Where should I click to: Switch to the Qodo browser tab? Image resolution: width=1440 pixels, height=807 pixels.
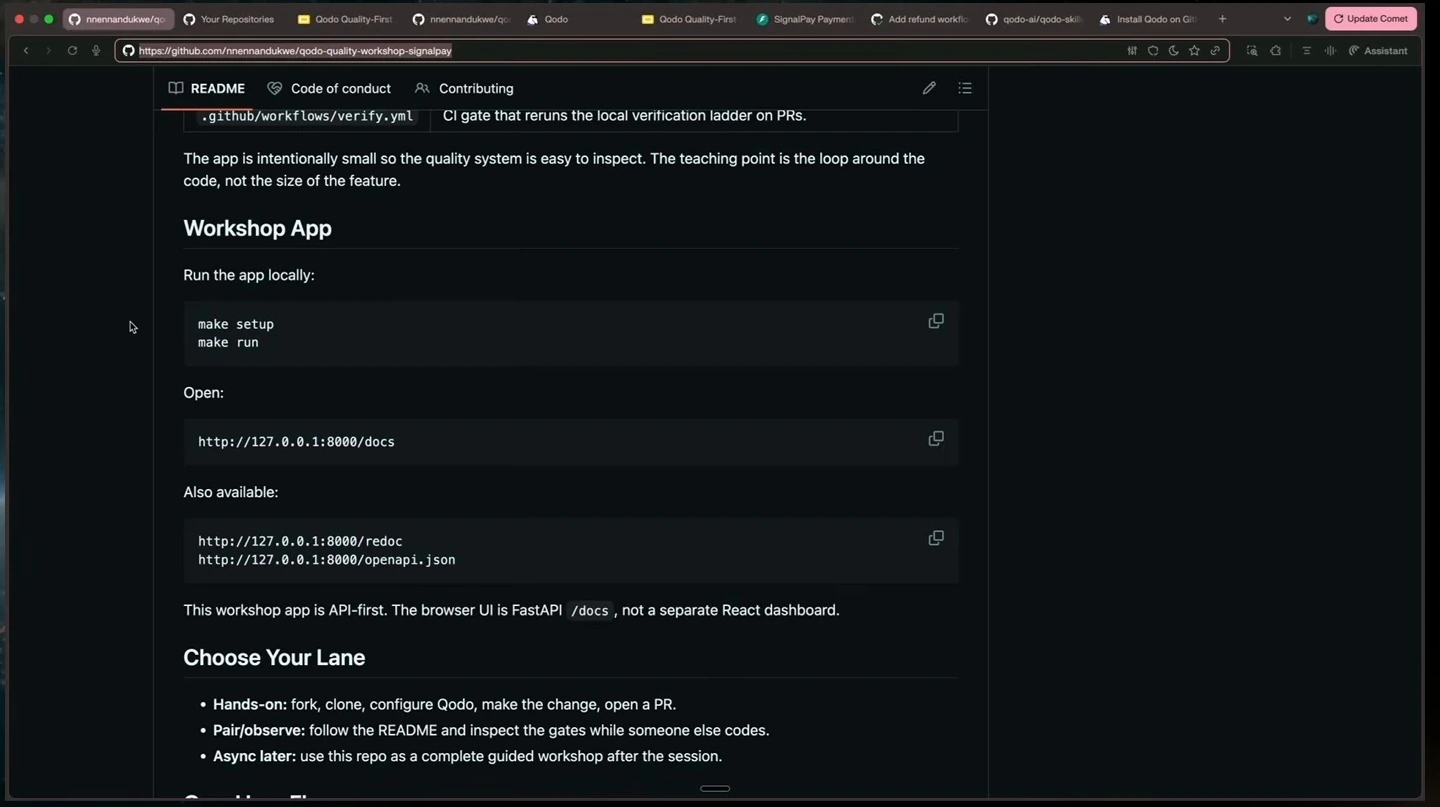click(575, 19)
